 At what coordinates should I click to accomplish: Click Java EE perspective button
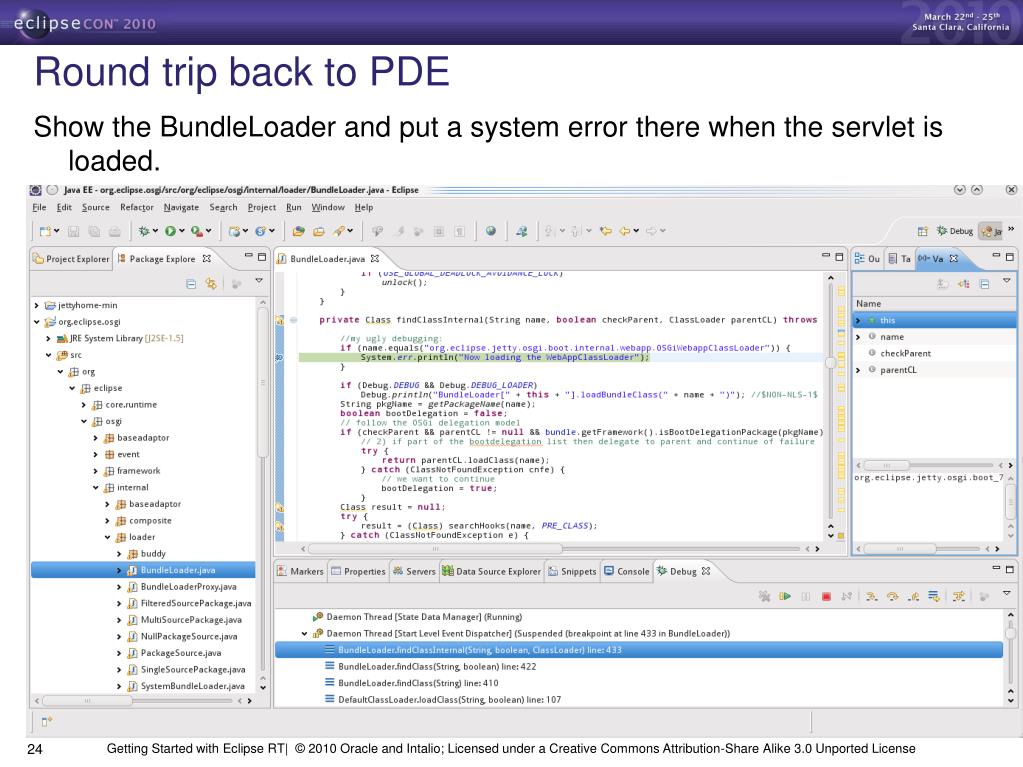[x=992, y=231]
